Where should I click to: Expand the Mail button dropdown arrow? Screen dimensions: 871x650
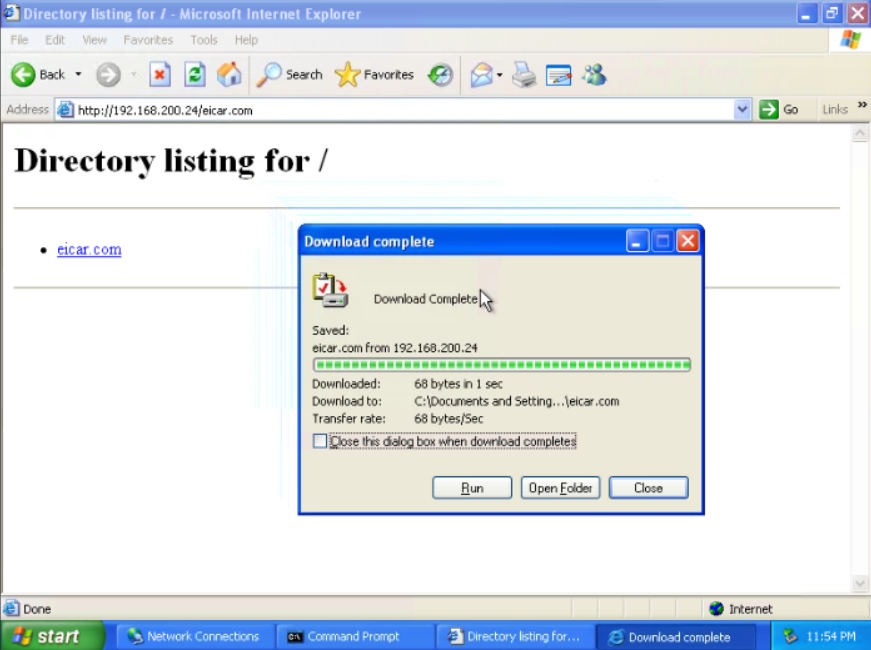click(499, 74)
